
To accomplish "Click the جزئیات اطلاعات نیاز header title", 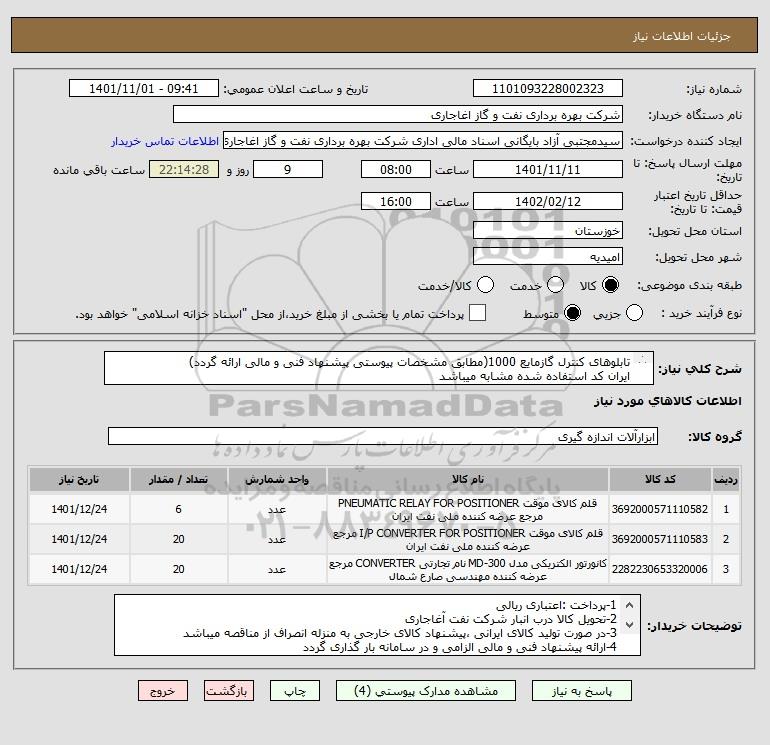I will coord(682,36).
